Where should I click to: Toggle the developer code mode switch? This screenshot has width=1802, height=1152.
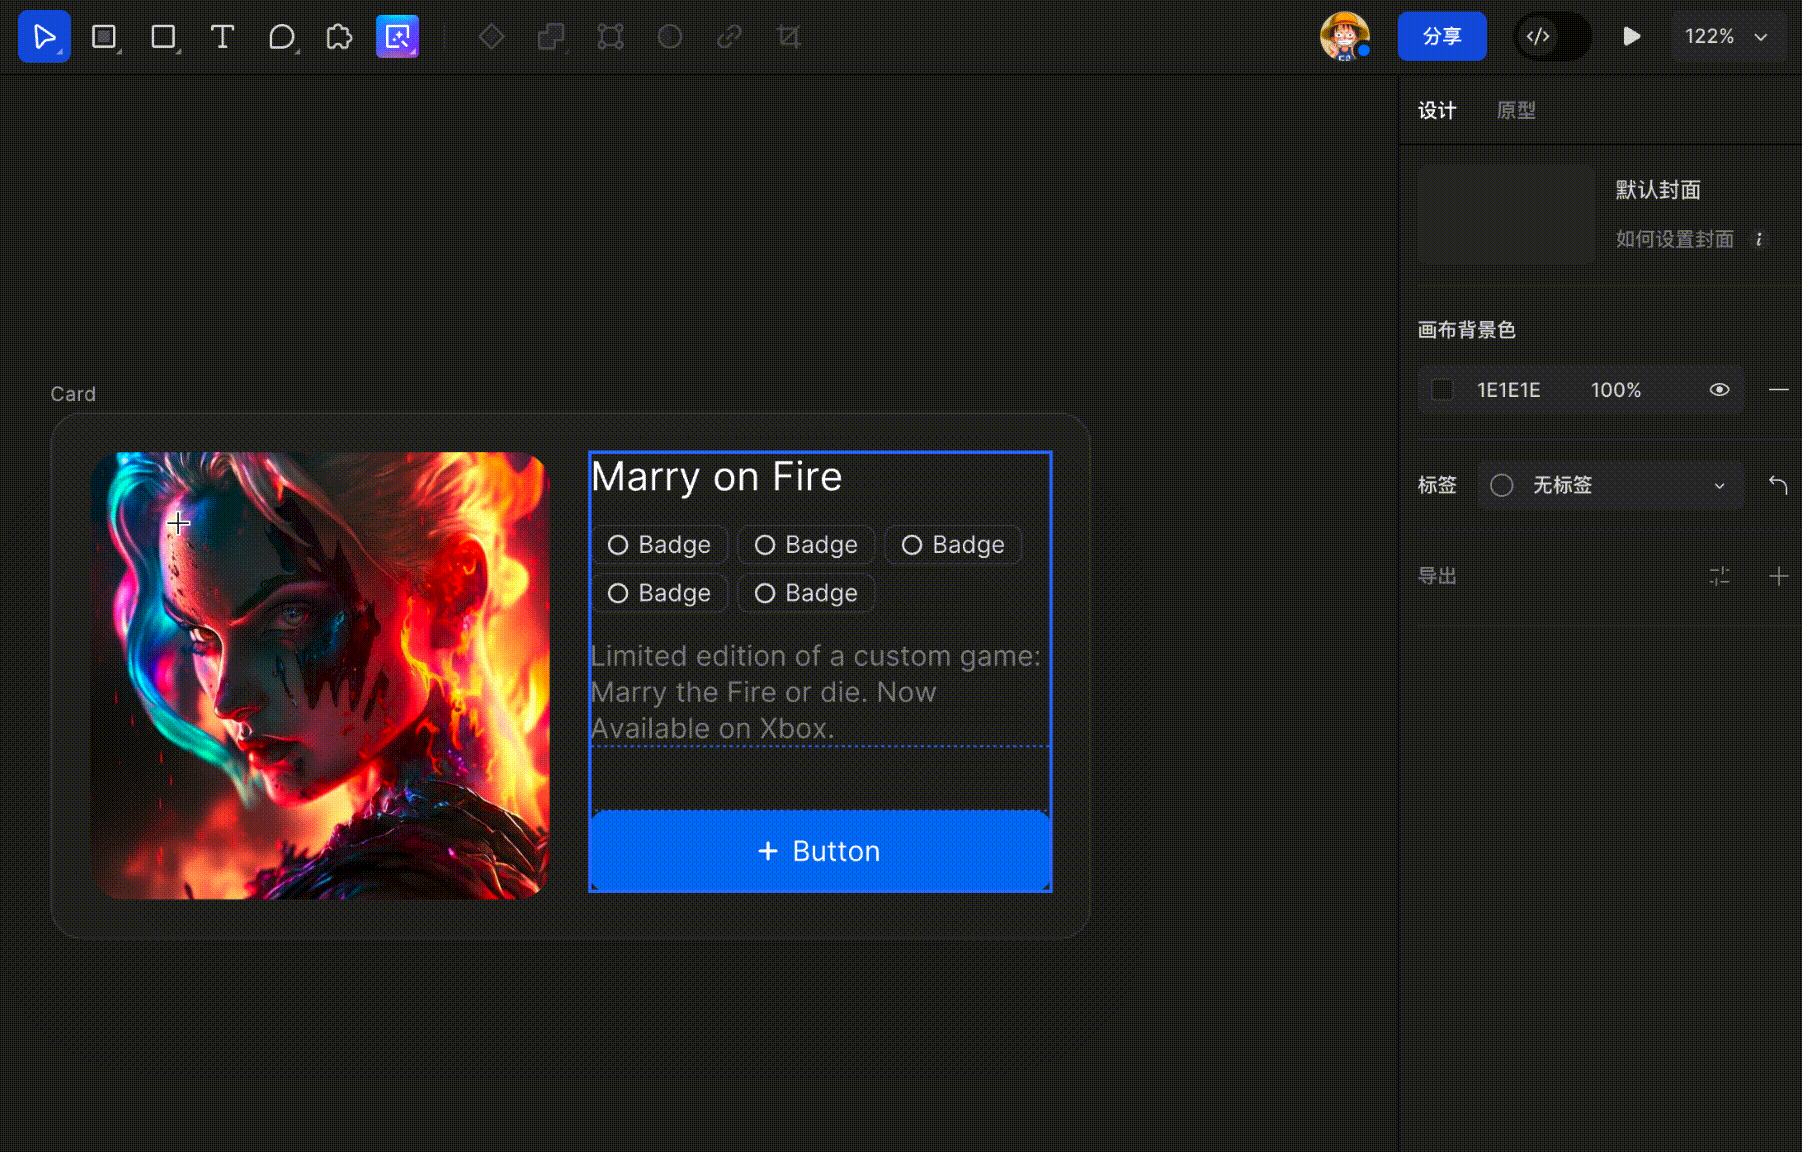point(1552,37)
